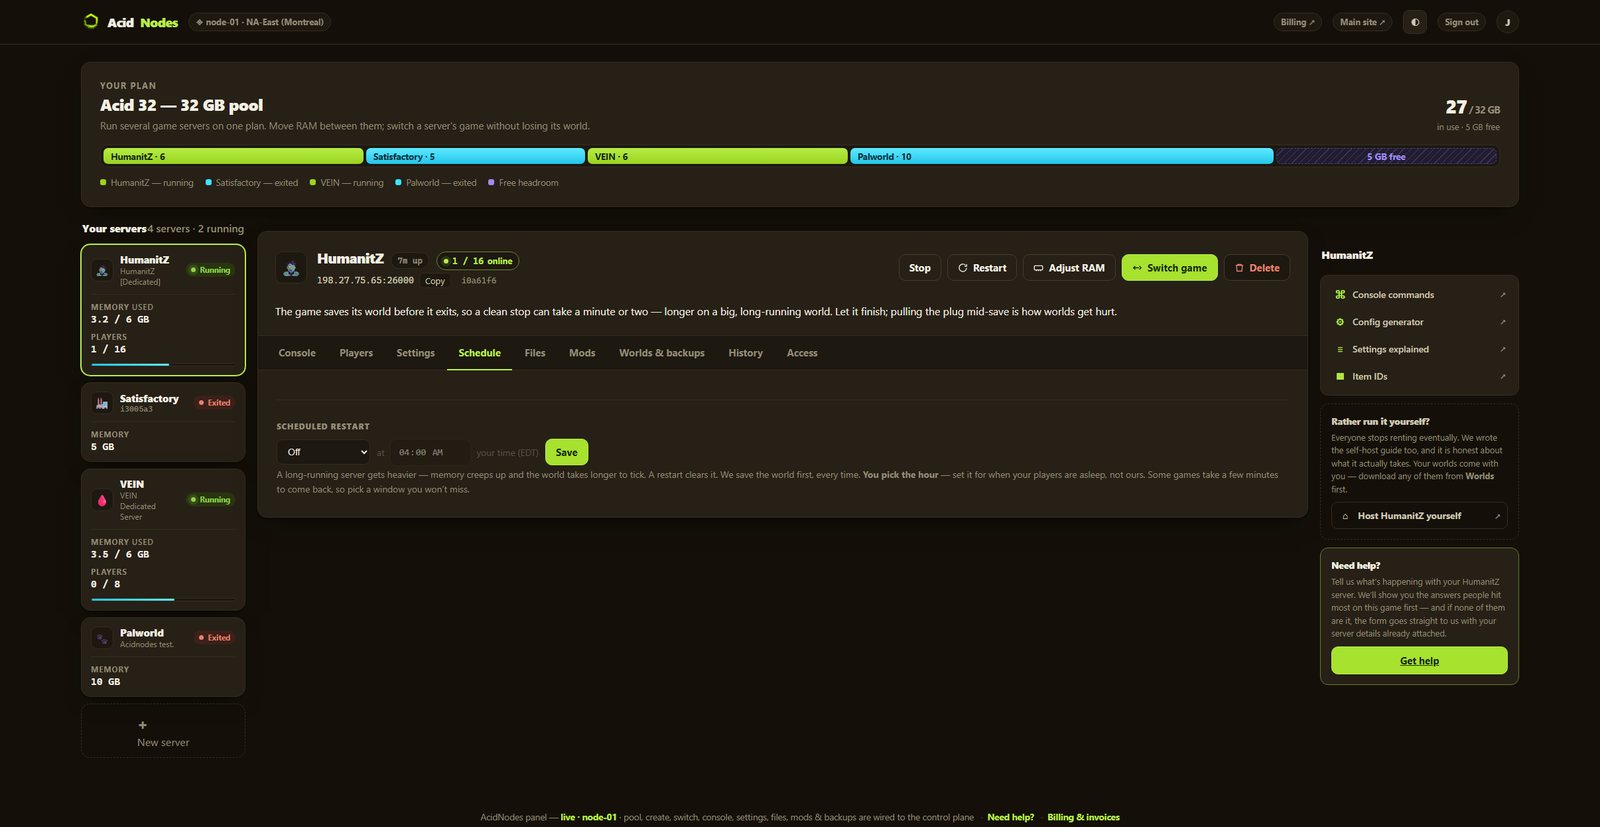Open the Billing link in header
The image size is (1600, 827).
tap(1298, 22)
